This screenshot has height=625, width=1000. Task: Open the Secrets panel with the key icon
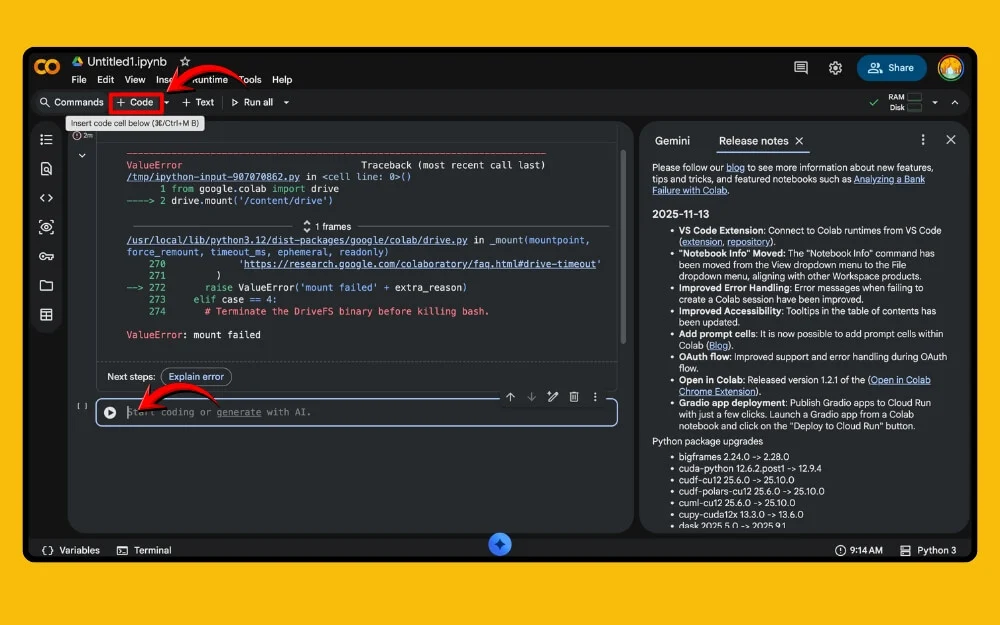(x=46, y=257)
